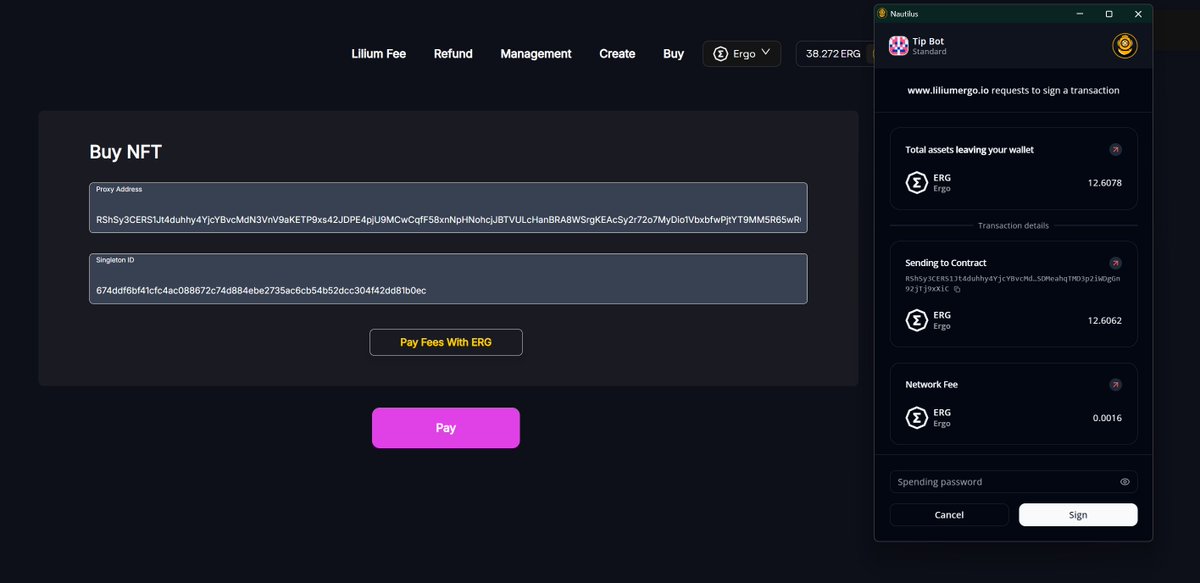Open the Refund page
Screen dimensions: 1200x583
click(x=453, y=54)
